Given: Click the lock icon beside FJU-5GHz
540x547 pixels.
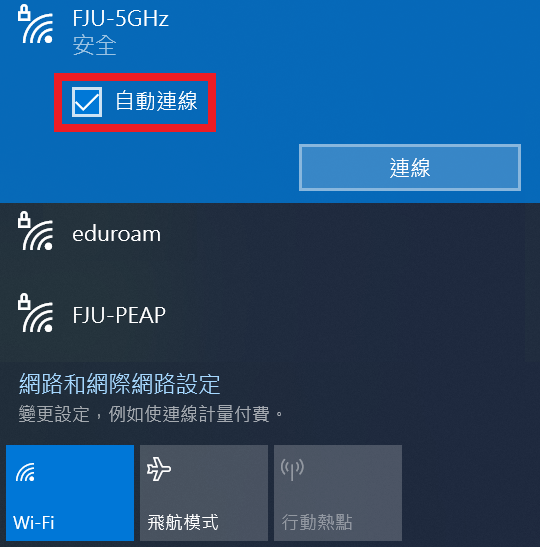Looking at the screenshot, I should (24, 13).
